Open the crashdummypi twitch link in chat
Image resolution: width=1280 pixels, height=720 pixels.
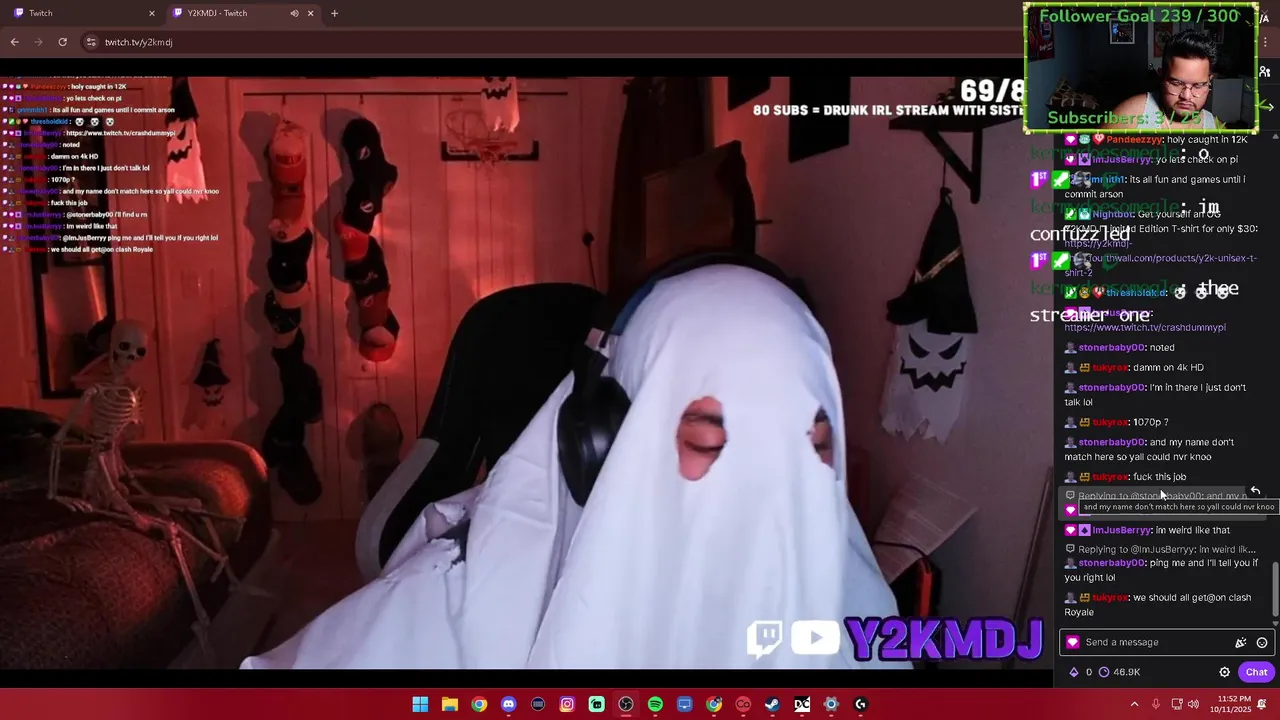tap(1145, 327)
